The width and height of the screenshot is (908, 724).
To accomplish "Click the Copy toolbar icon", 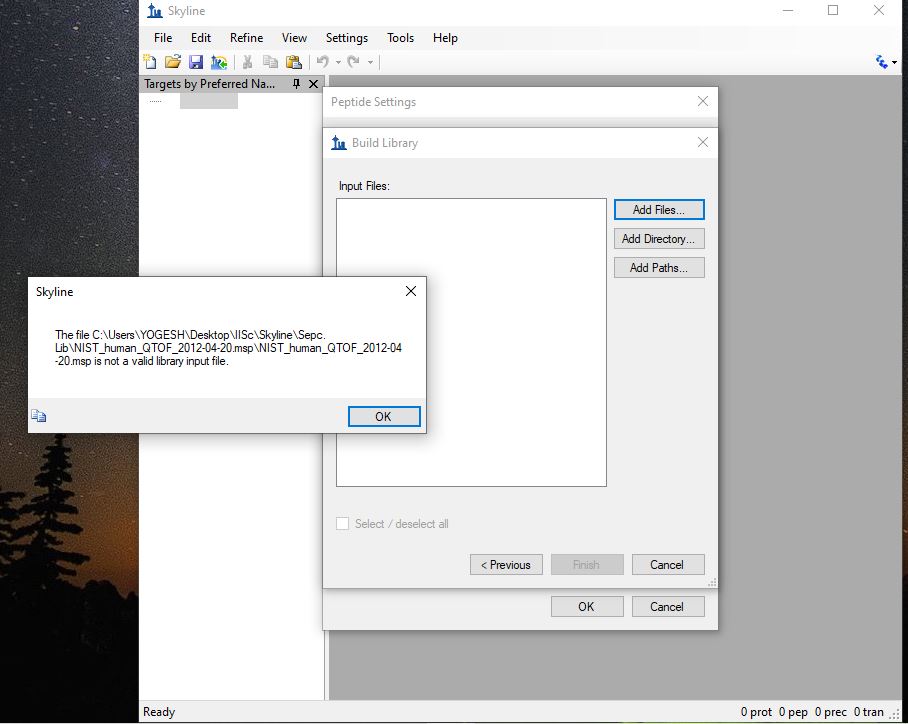I will pyautogui.click(x=270, y=61).
